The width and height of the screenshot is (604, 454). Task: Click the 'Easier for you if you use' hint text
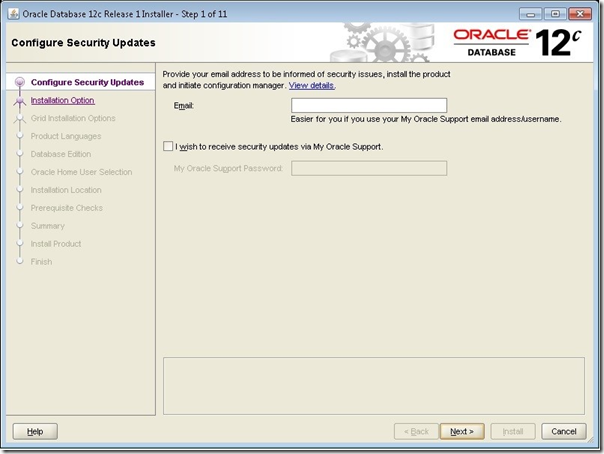[x=426, y=119]
